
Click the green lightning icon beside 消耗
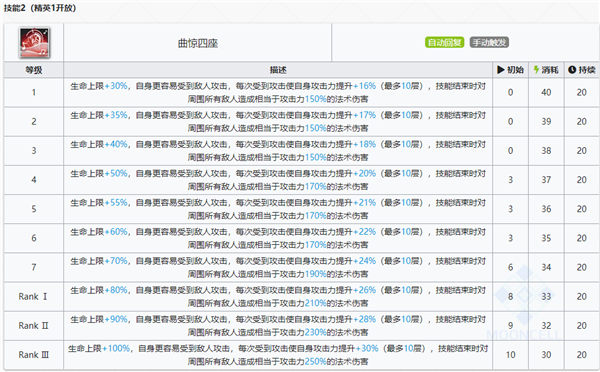(x=536, y=70)
